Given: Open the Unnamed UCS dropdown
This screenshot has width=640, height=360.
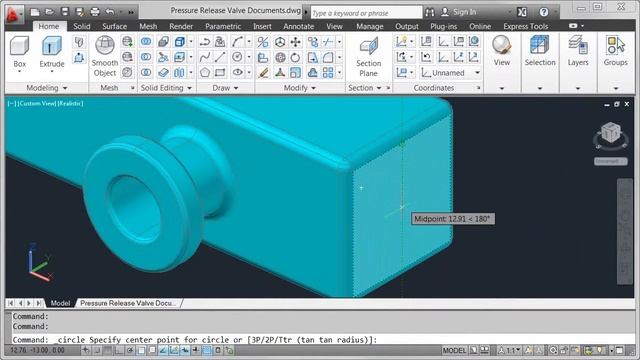Looking at the screenshot, I should tap(451, 73).
